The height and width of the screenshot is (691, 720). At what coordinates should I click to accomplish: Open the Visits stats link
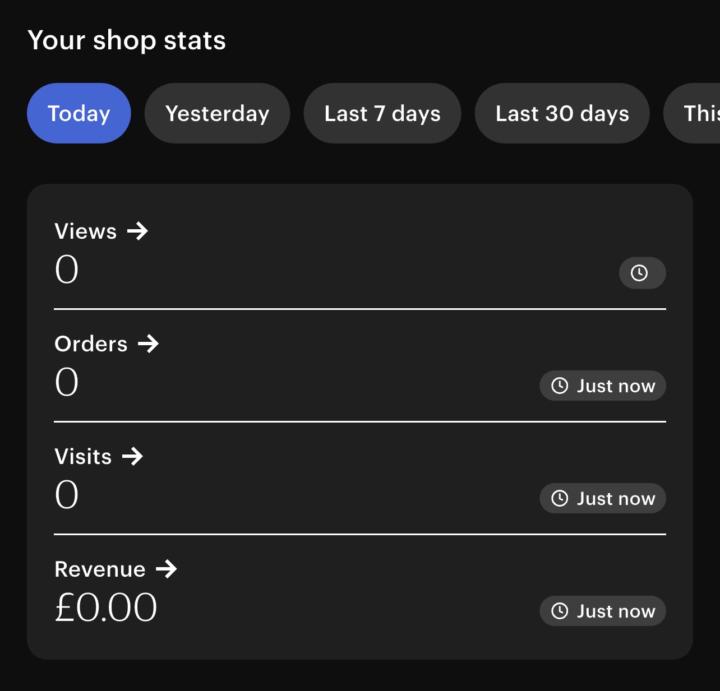[x=83, y=456]
